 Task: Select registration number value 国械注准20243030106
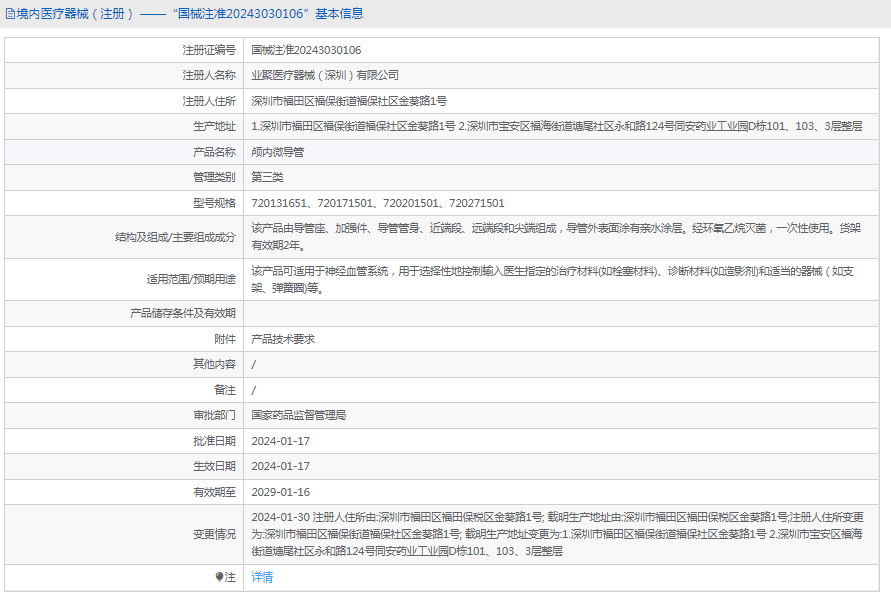pyautogui.click(x=306, y=50)
